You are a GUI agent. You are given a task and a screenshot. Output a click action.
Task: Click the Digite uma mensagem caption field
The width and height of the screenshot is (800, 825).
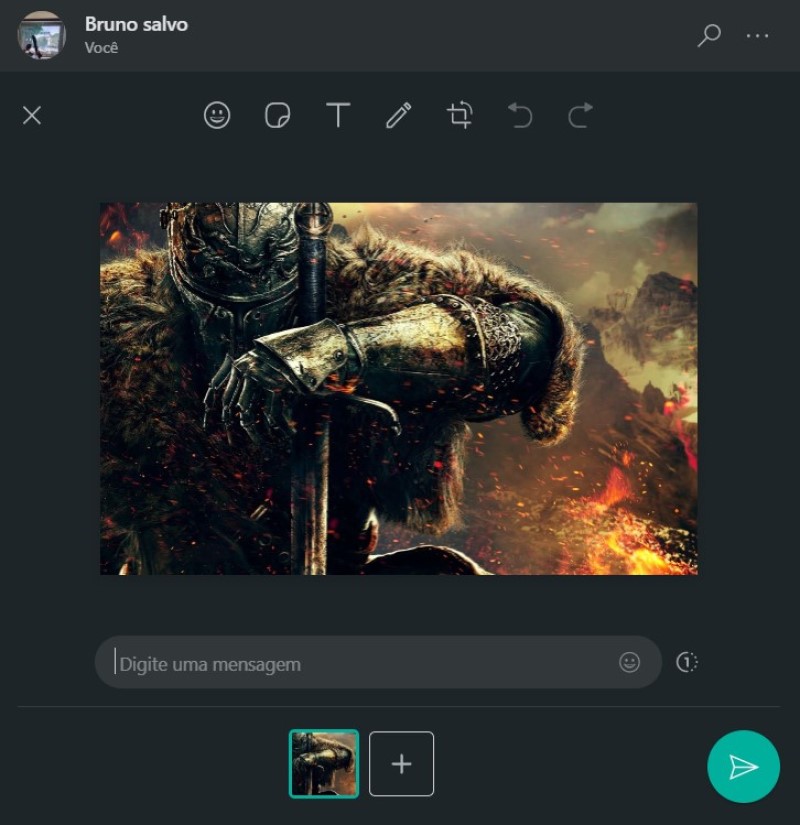pyautogui.click(x=378, y=662)
